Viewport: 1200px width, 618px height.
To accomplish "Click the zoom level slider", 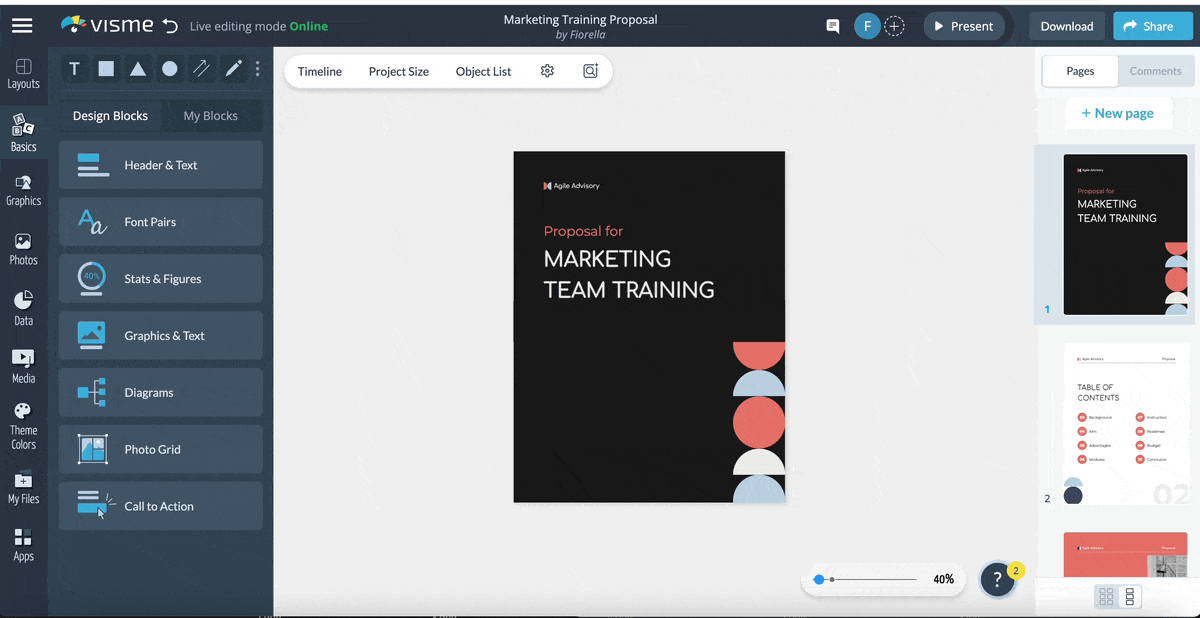I will (x=866, y=579).
